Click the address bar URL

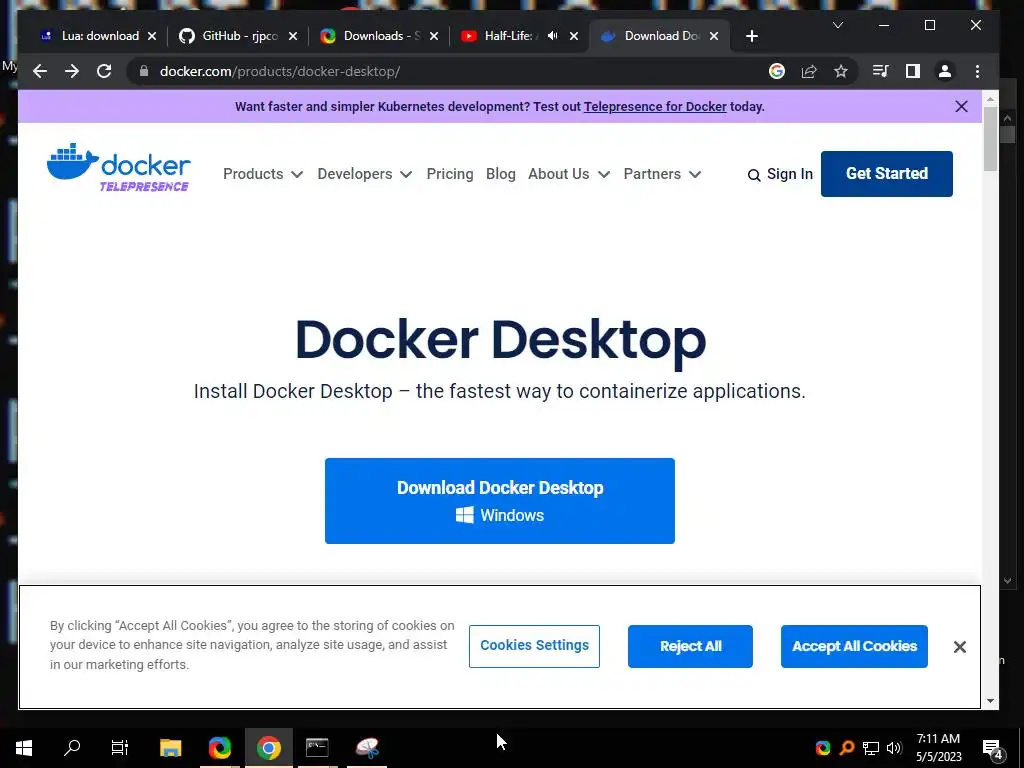(x=280, y=71)
